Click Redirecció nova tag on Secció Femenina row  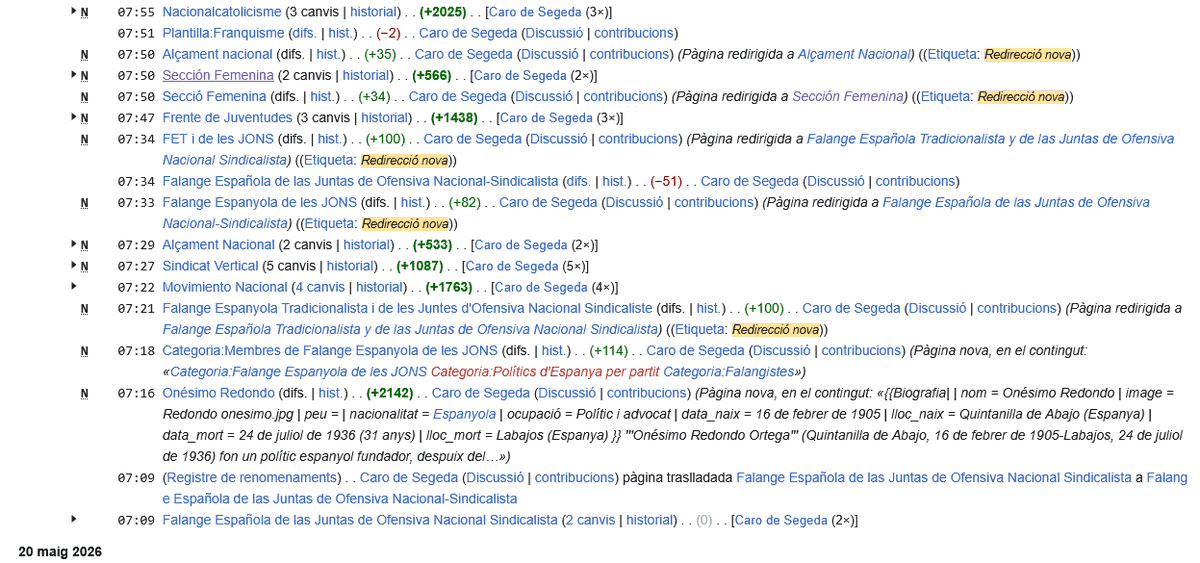[1021, 96]
